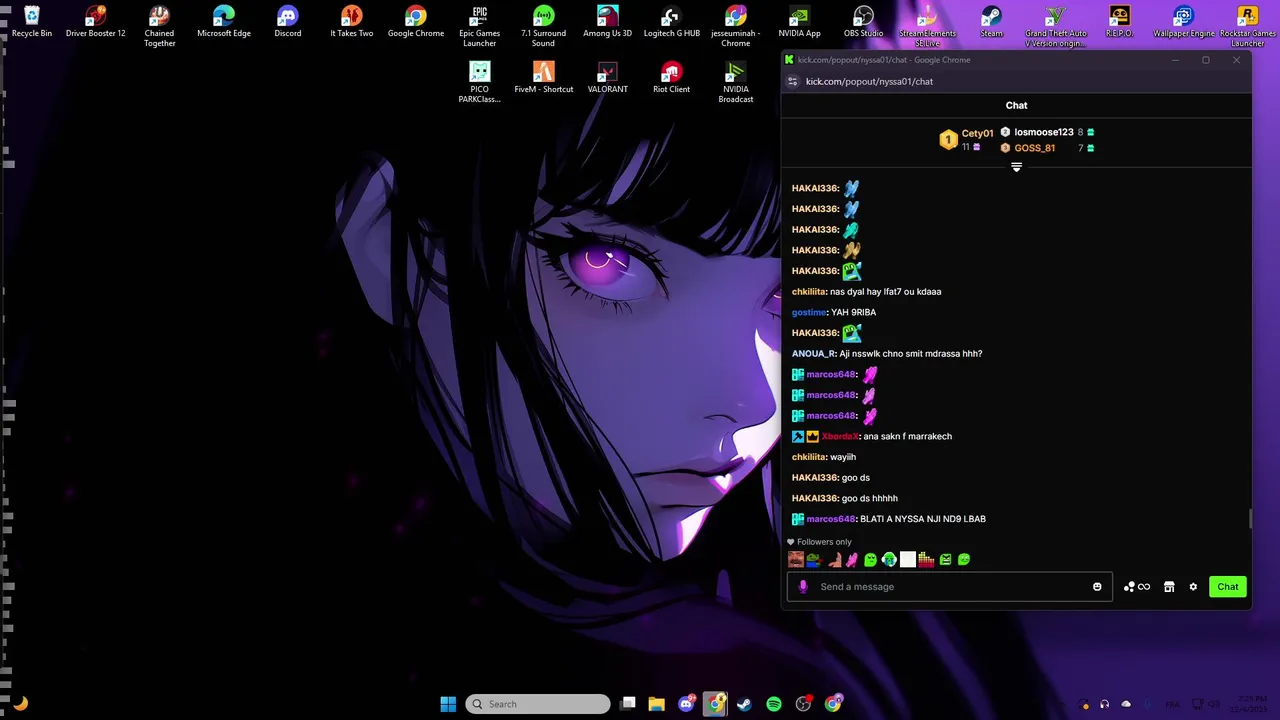Select the VALORANT desktop shortcut
The image size is (1280, 720).
pos(607,78)
